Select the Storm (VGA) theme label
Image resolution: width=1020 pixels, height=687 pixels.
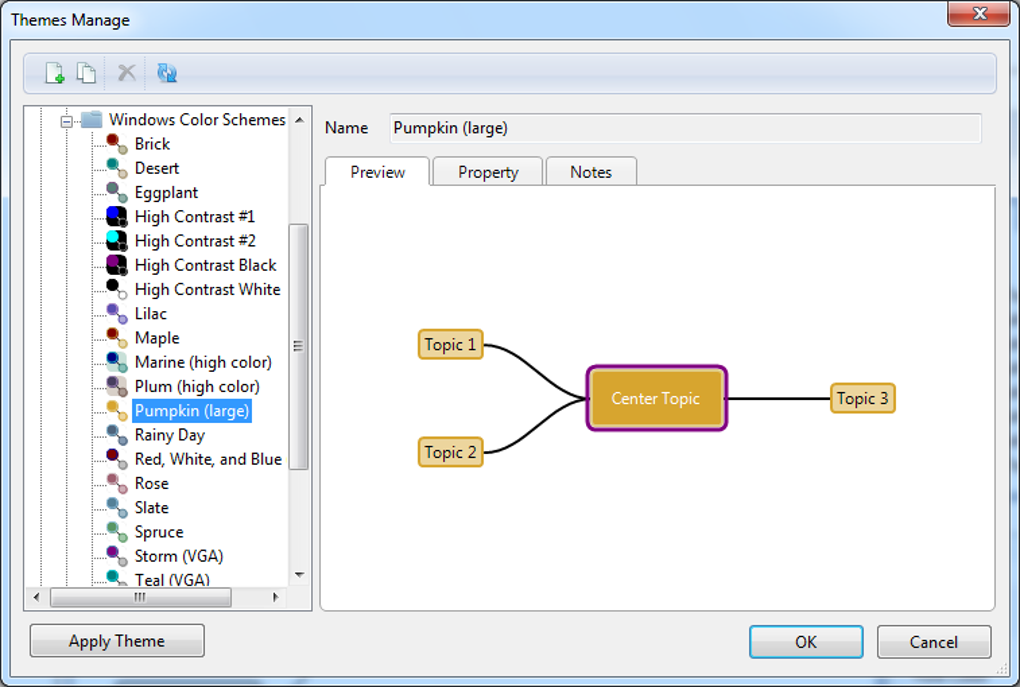tap(179, 556)
